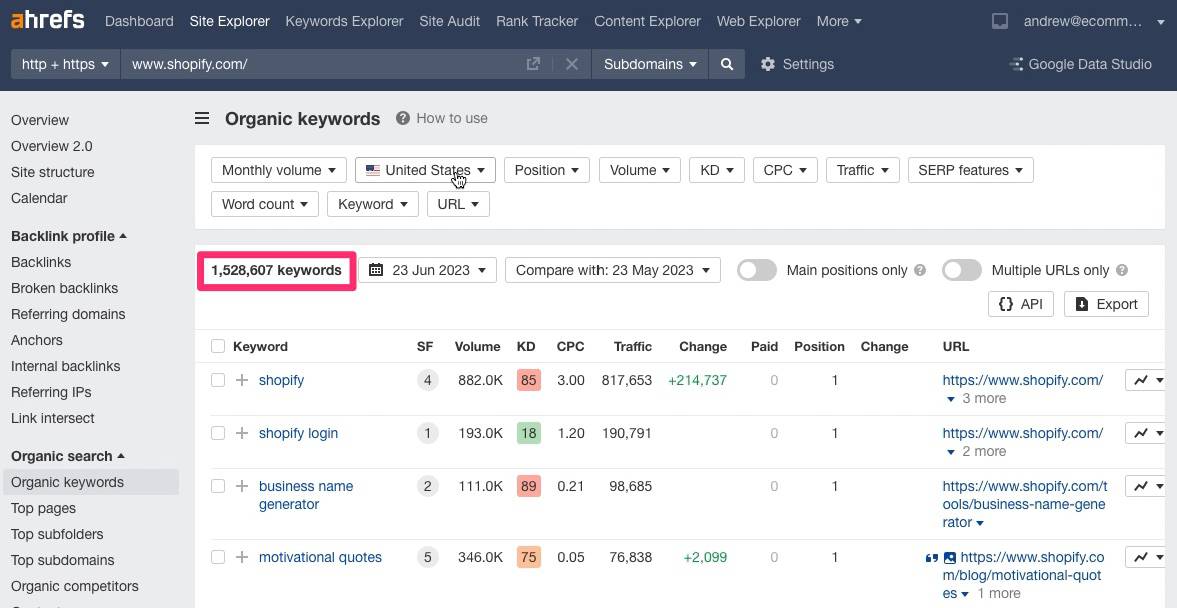This screenshot has height=608, width=1177.
Task: Open Keyword filter dropdown
Action: 373,204
